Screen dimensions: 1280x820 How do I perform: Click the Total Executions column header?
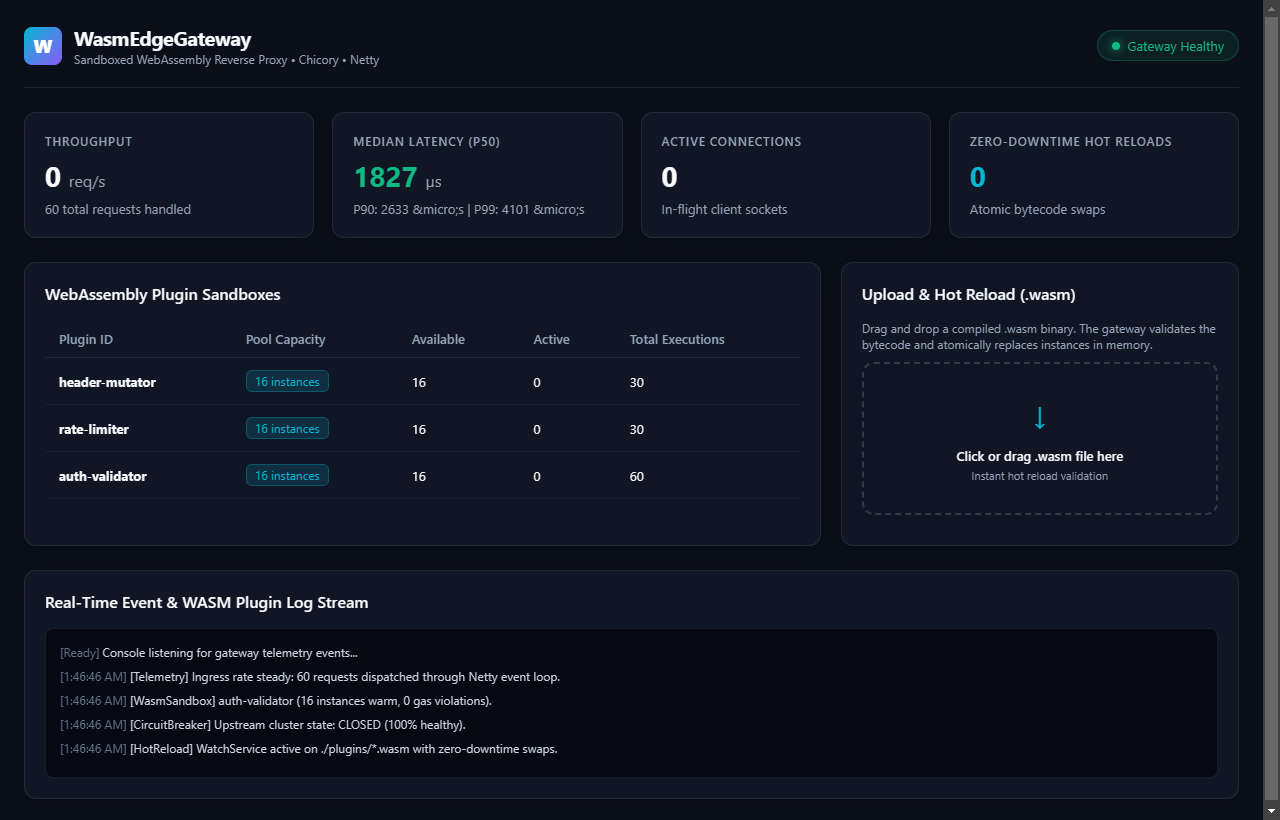(x=677, y=340)
